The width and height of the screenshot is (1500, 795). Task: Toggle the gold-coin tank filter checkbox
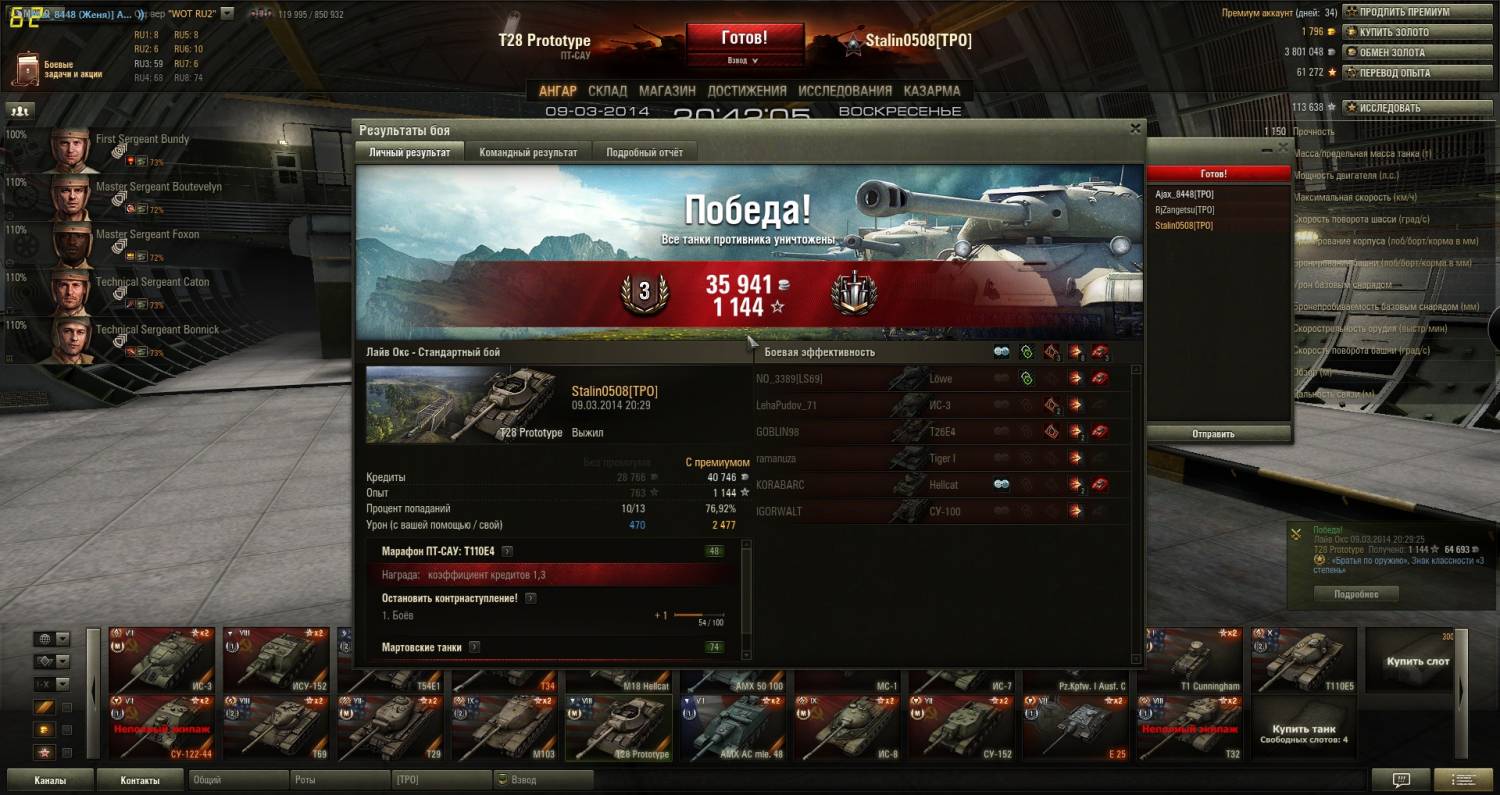[67, 730]
